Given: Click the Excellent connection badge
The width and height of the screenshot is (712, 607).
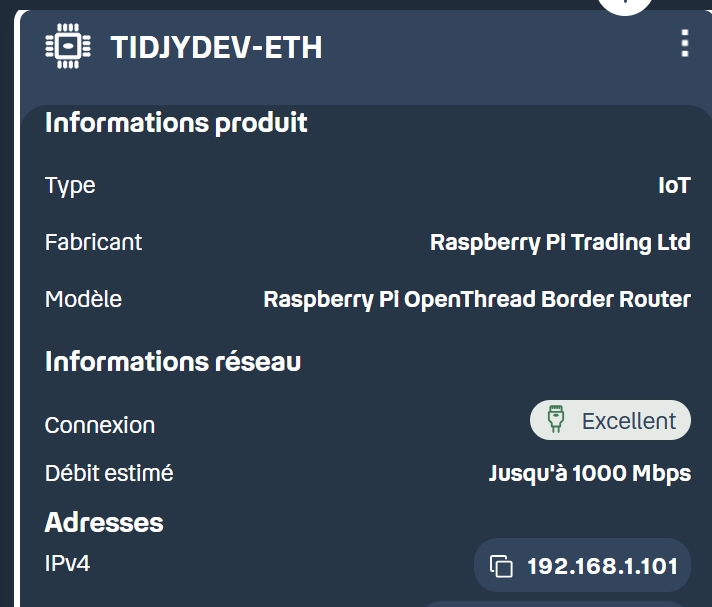Looking at the screenshot, I should pos(610,421).
